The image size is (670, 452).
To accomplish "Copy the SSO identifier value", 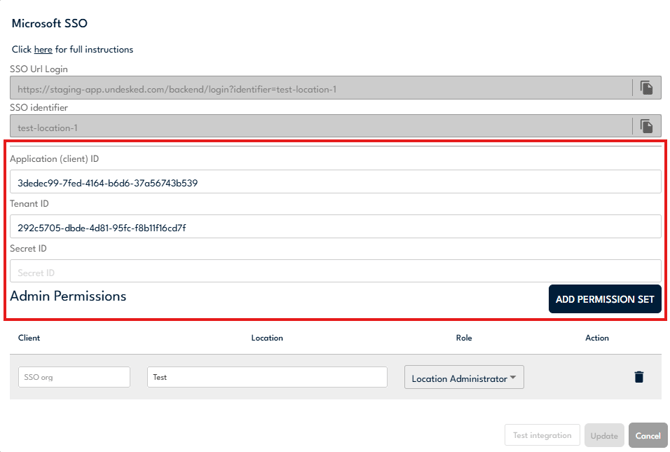I will tap(646, 127).
